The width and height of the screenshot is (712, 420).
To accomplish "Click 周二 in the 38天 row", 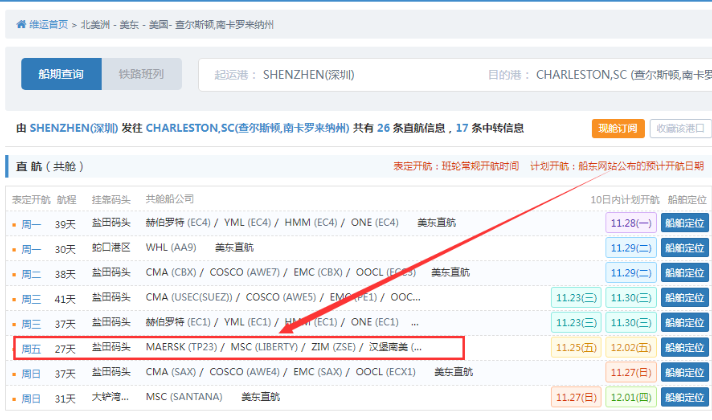I will 31,274.
